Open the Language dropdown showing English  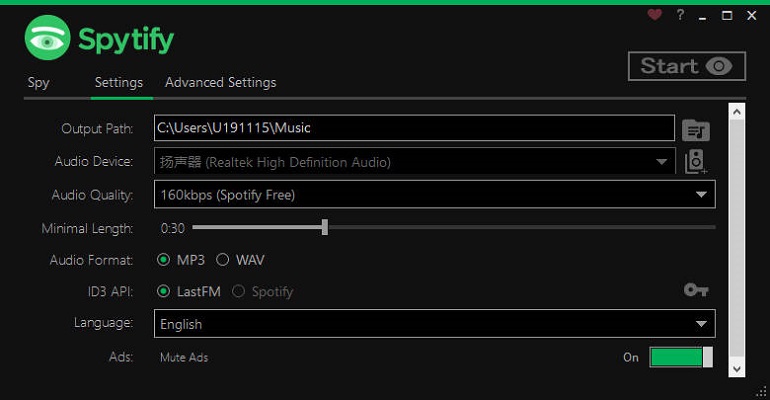point(435,324)
